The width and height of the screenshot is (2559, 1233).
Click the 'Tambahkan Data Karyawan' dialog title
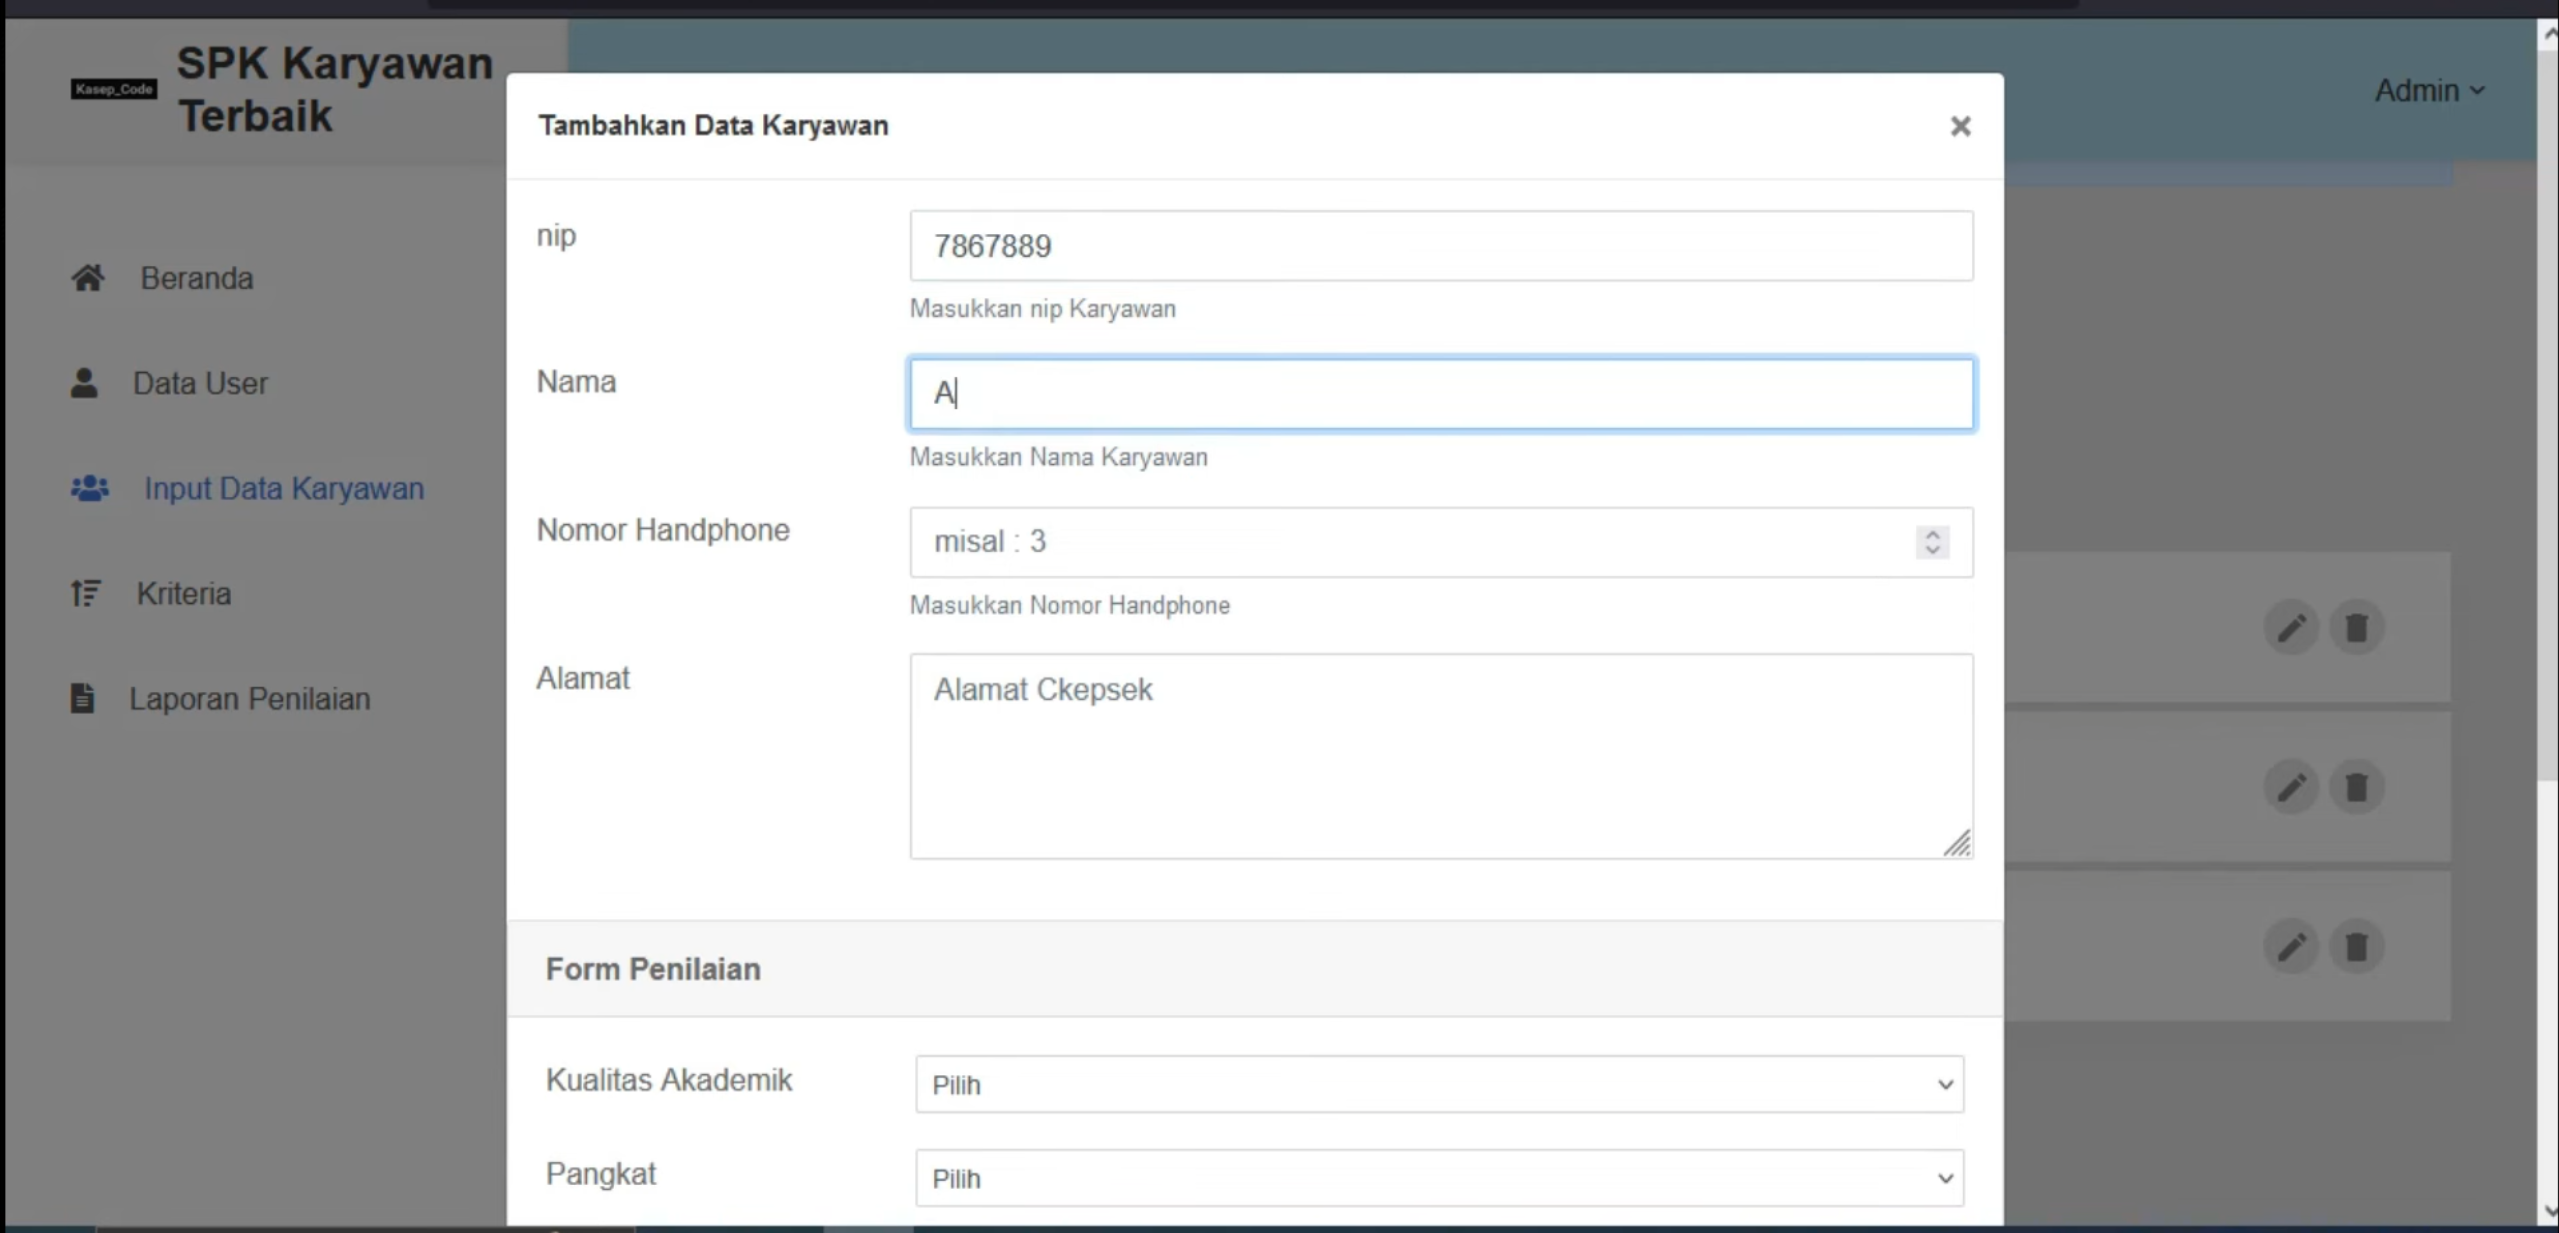pos(713,126)
